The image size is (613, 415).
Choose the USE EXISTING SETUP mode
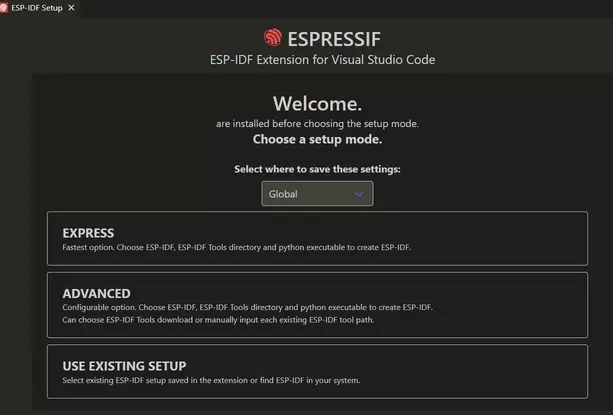[x=317, y=371]
